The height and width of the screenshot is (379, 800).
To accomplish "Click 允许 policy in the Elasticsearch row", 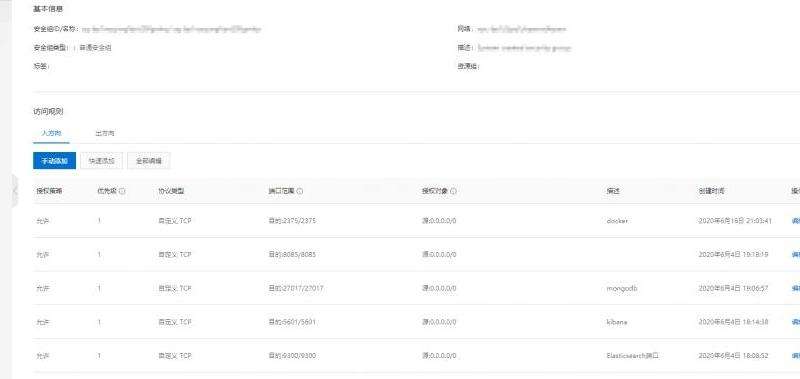I will point(42,356).
